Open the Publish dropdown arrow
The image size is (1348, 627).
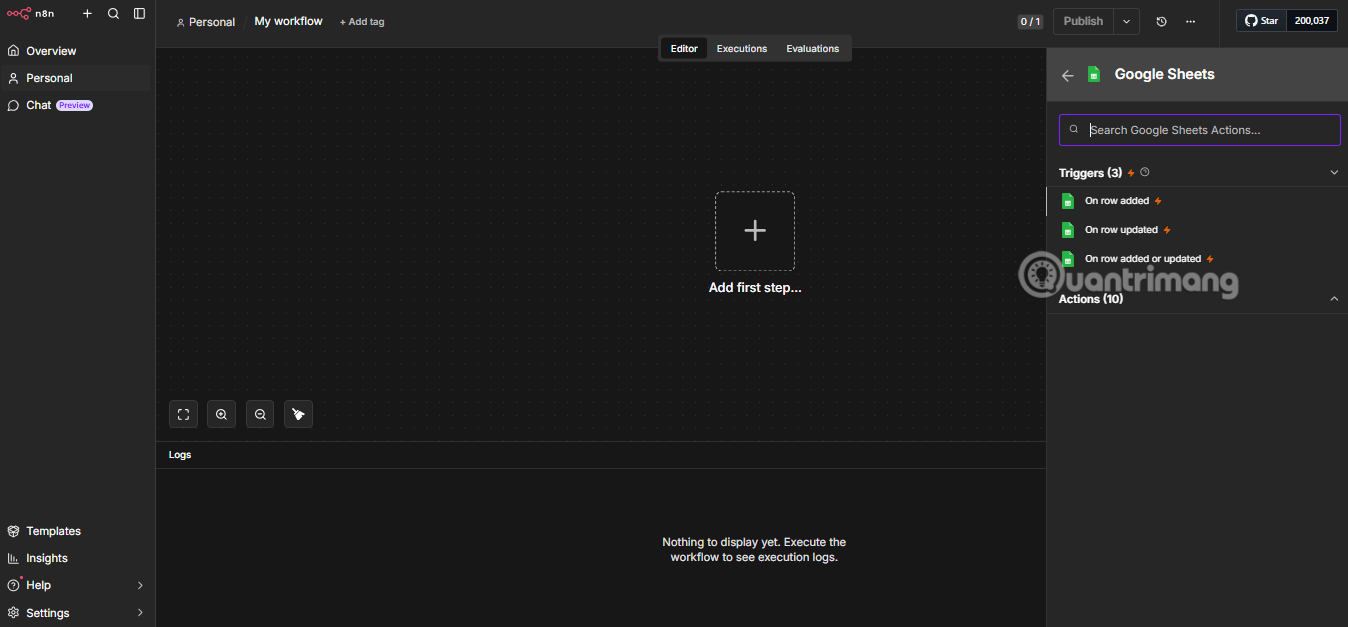point(1127,21)
